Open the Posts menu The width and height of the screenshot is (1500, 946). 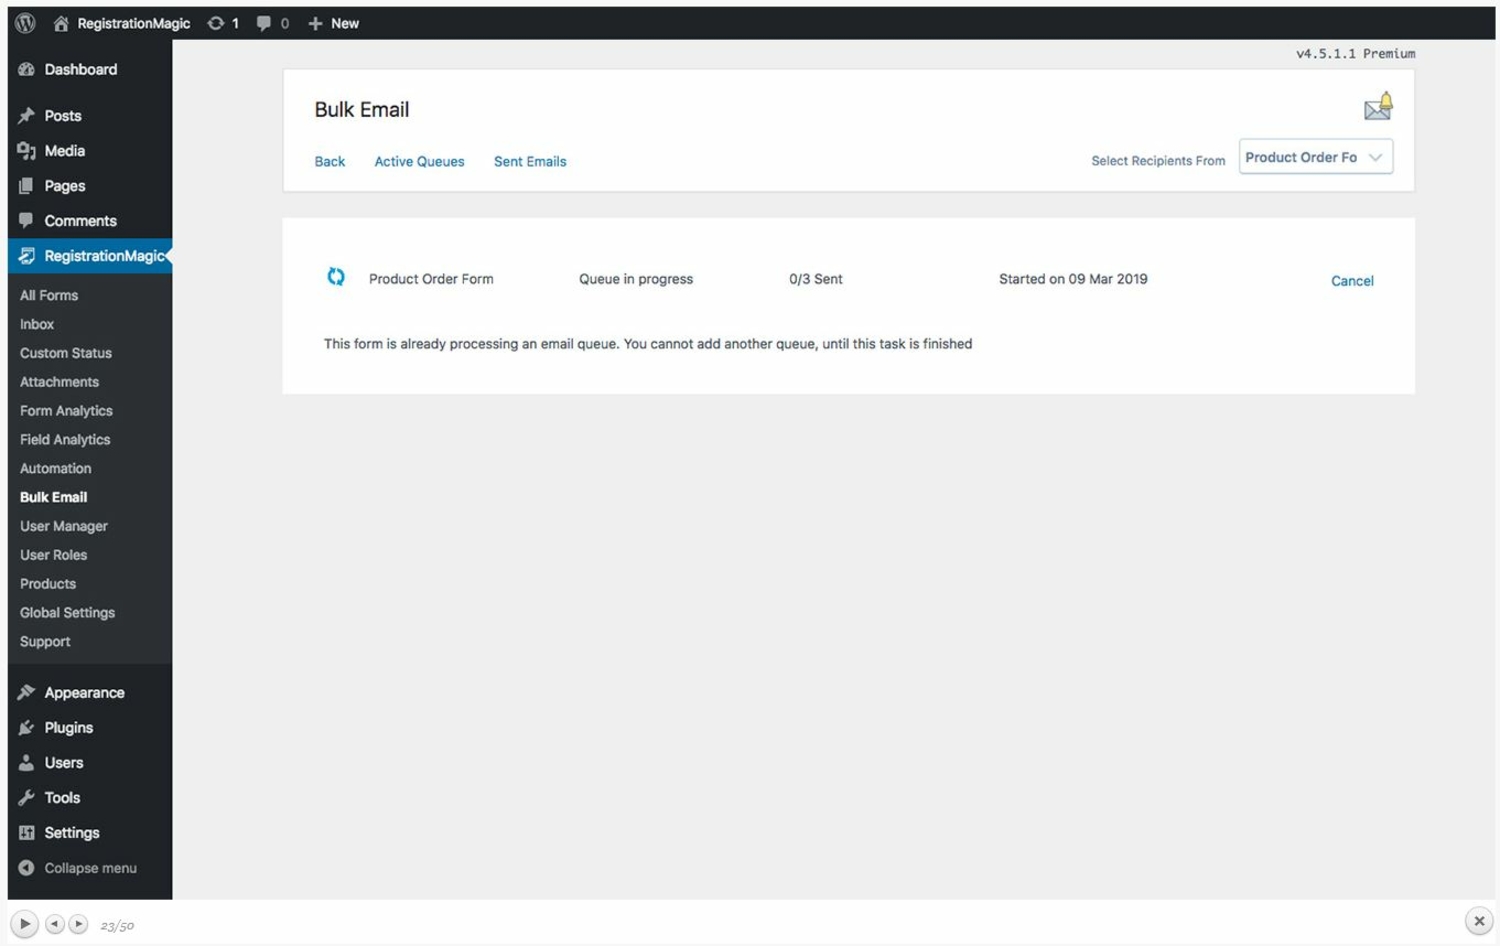click(x=90, y=116)
